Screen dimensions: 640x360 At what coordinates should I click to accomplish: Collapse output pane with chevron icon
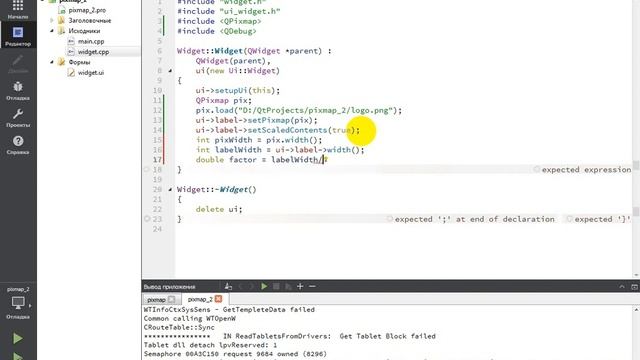point(622,287)
